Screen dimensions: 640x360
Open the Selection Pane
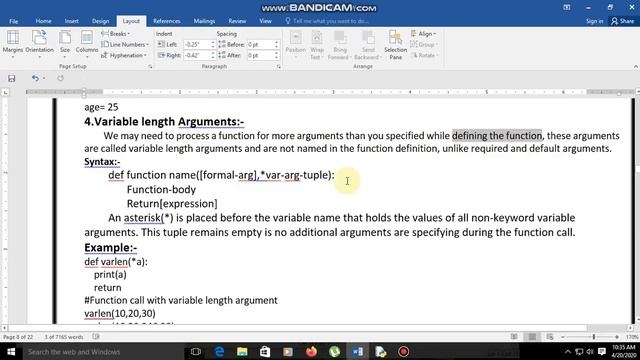click(395, 44)
